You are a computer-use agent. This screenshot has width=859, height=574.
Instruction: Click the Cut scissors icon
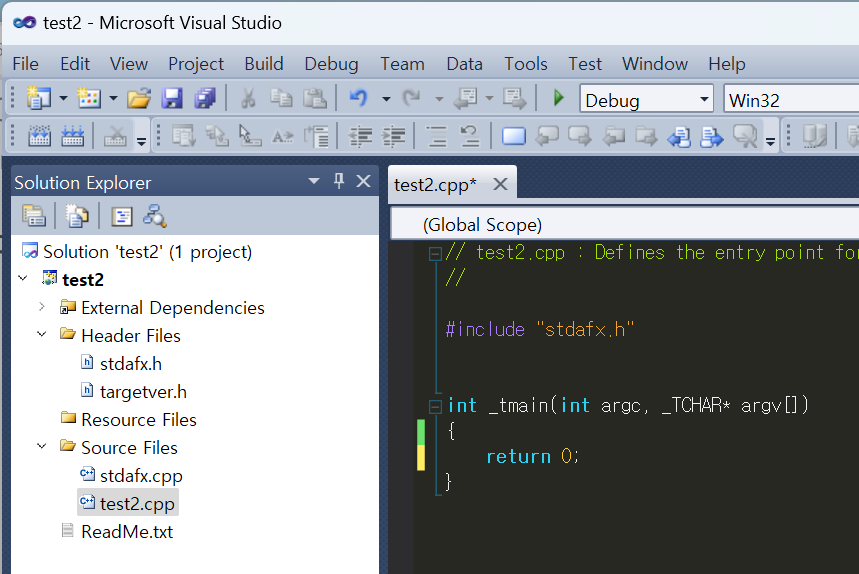point(248,99)
